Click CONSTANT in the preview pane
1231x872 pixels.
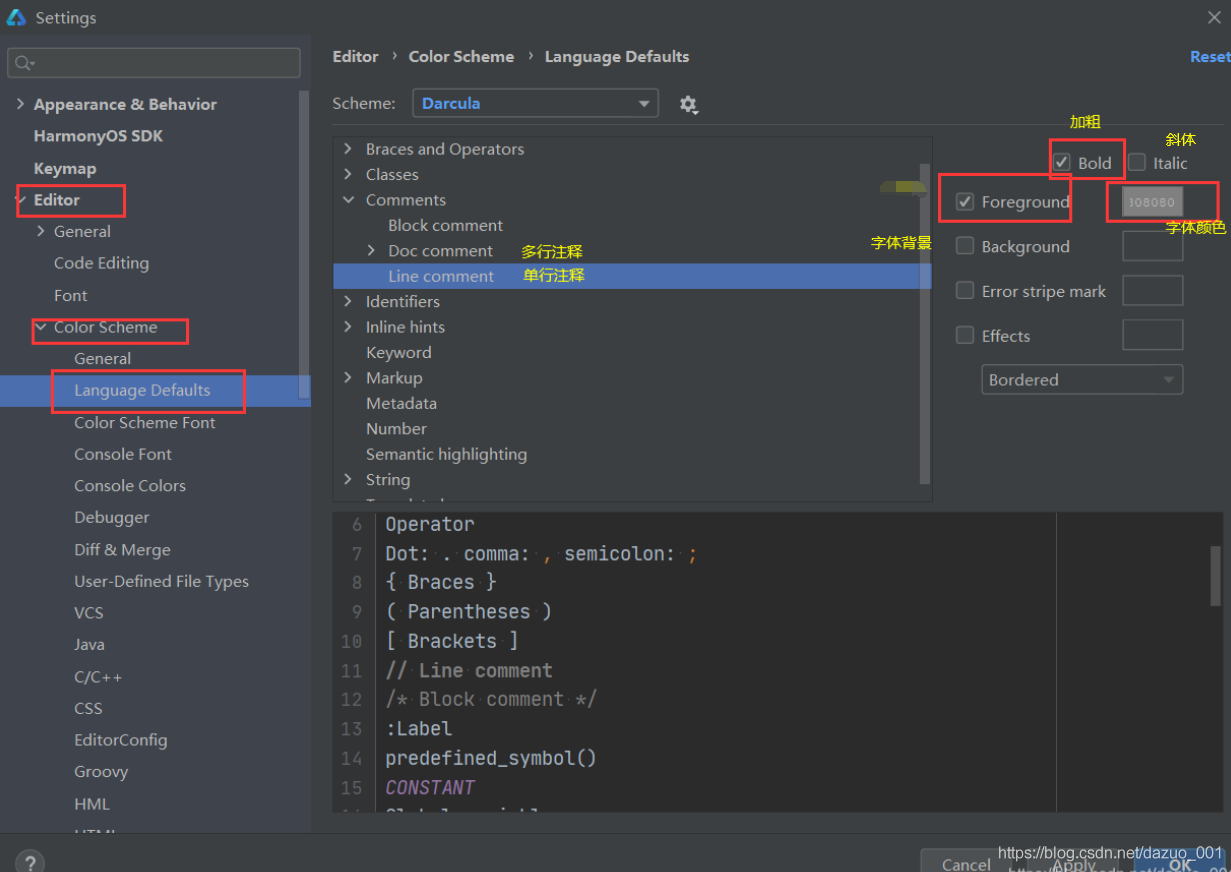pyautogui.click(x=430, y=787)
